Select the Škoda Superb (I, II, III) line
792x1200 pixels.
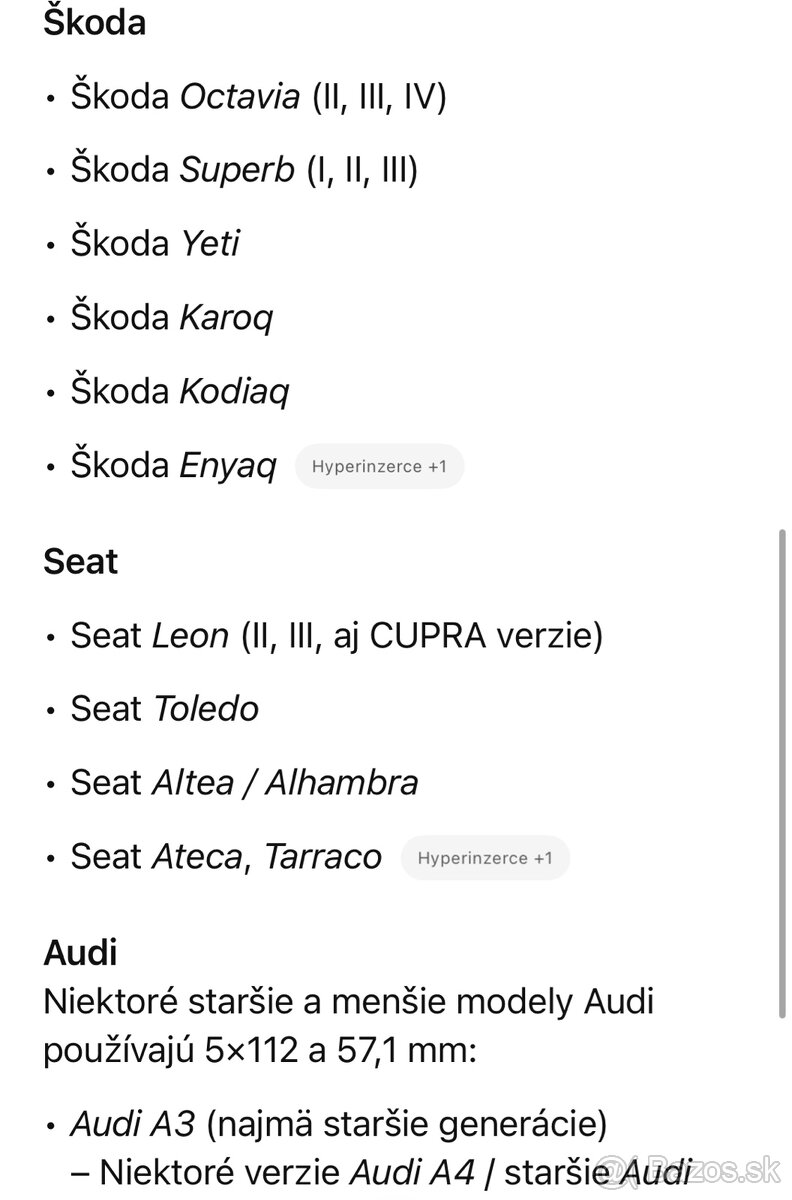tap(244, 170)
